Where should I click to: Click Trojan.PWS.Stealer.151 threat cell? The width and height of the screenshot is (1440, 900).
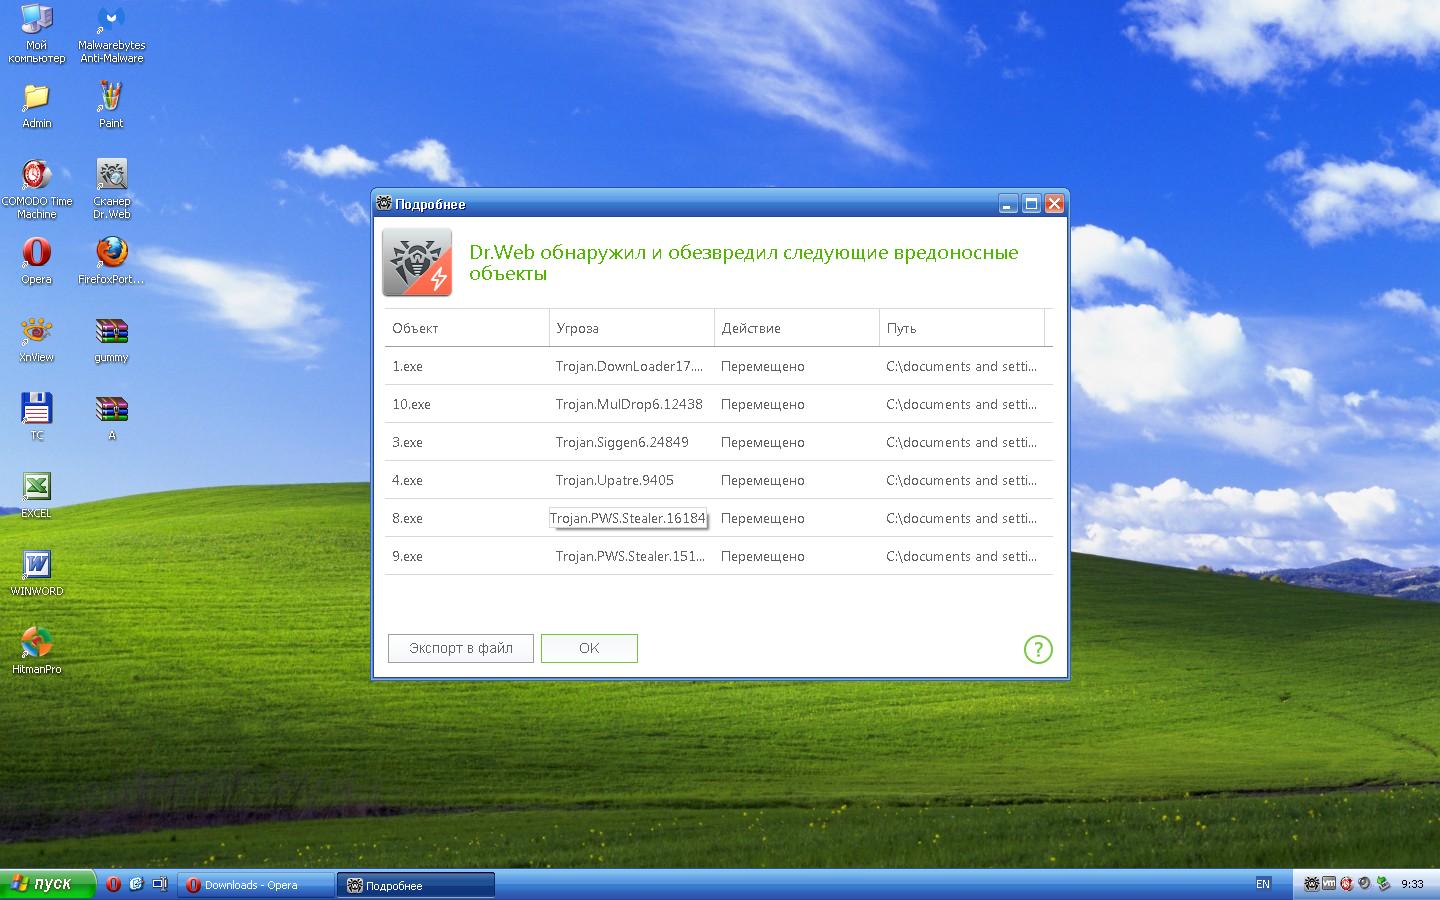630,556
